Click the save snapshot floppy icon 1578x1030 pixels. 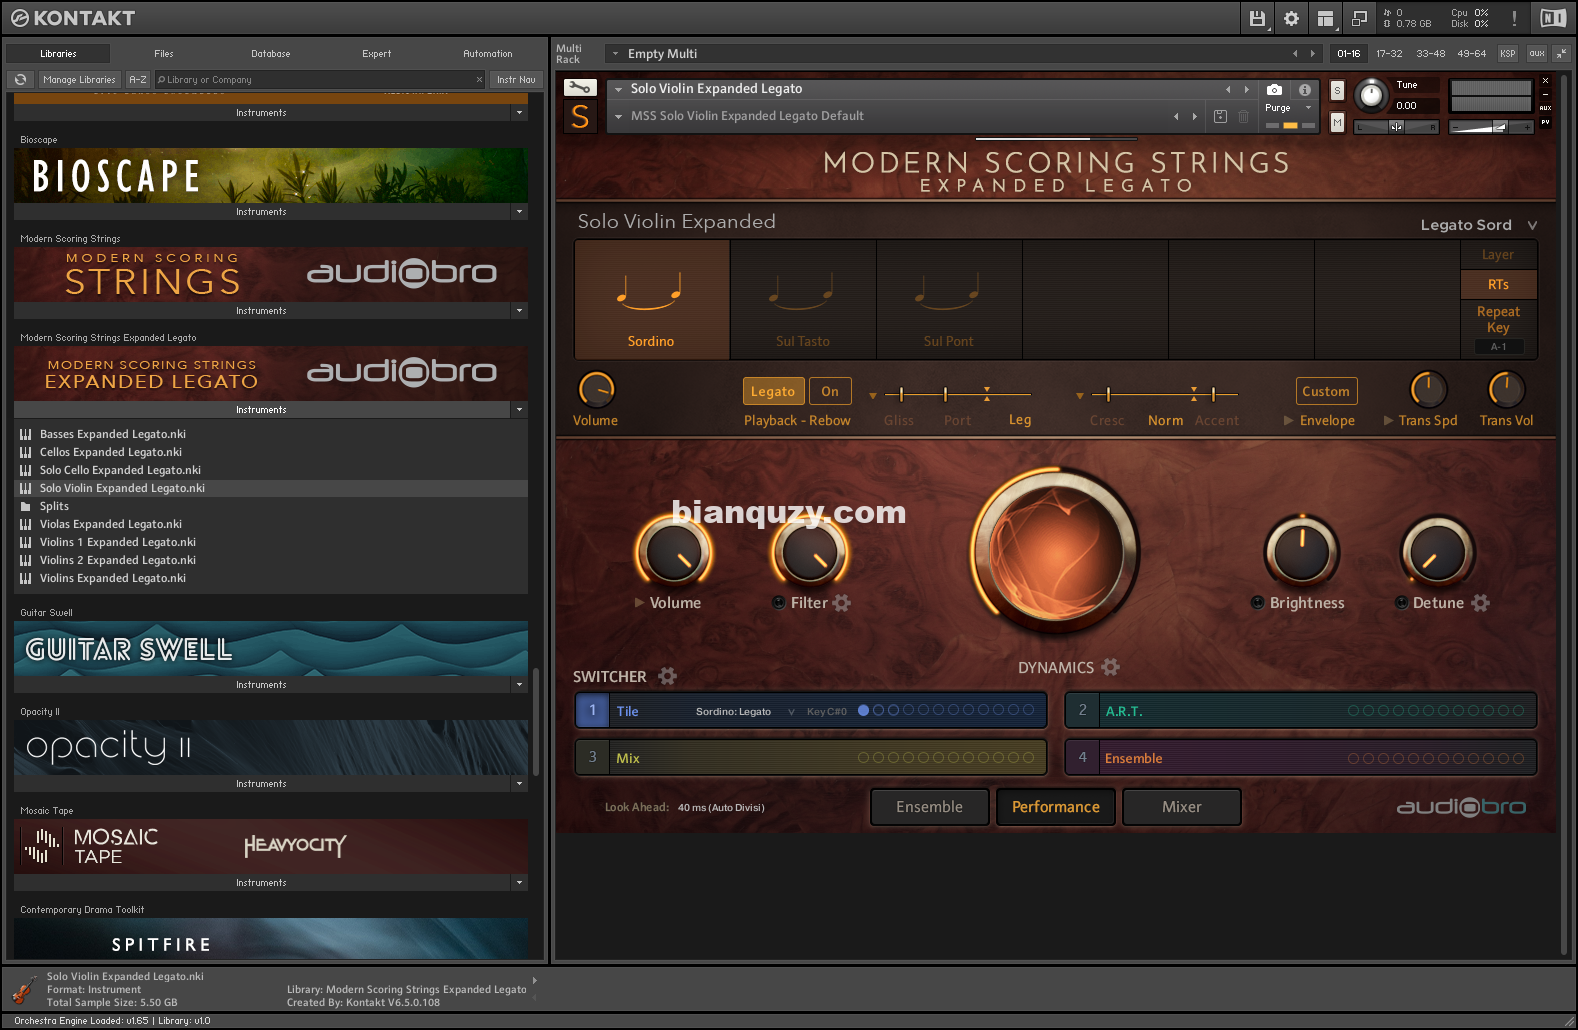coord(1220,116)
